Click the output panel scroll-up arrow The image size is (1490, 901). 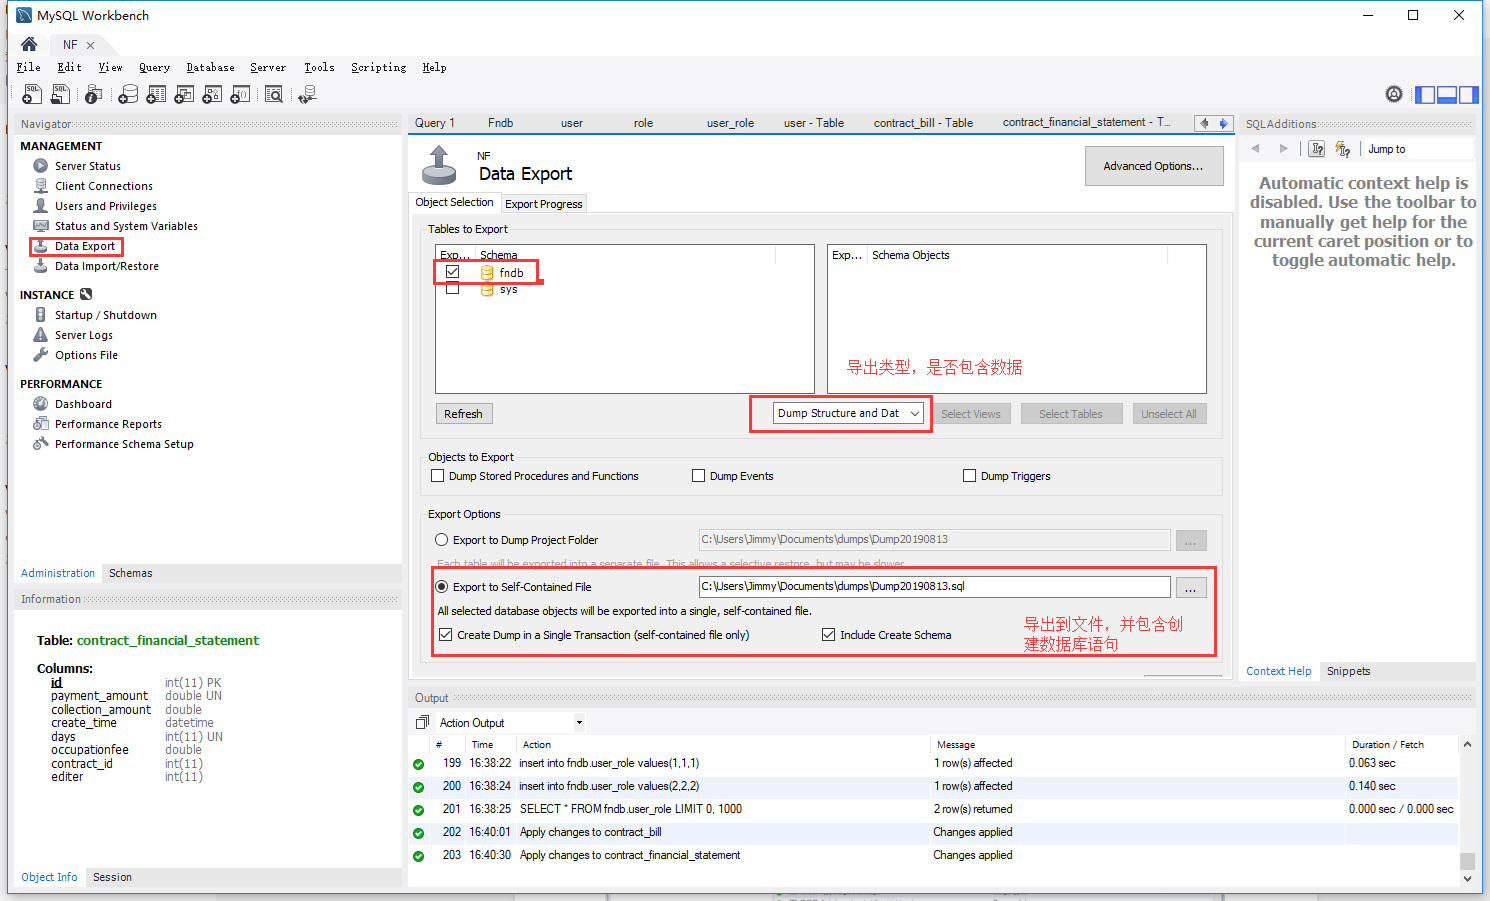tap(1467, 744)
